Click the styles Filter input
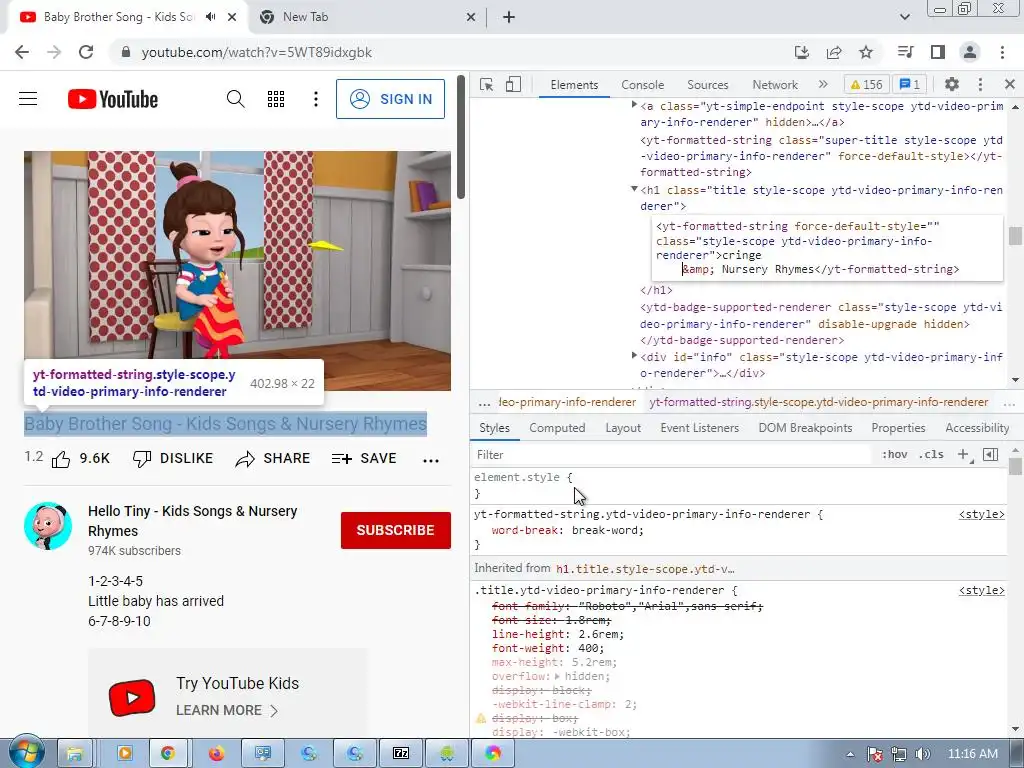This screenshot has height=768, width=1024. pyautogui.click(x=673, y=455)
